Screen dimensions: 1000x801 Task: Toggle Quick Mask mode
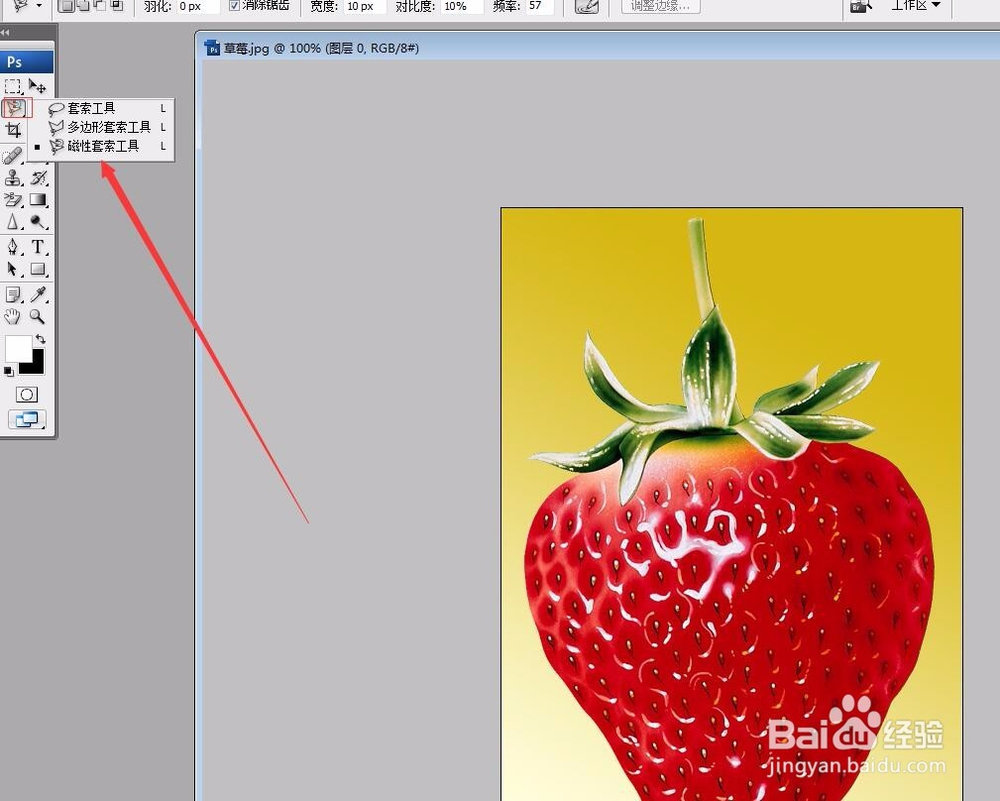26,395
